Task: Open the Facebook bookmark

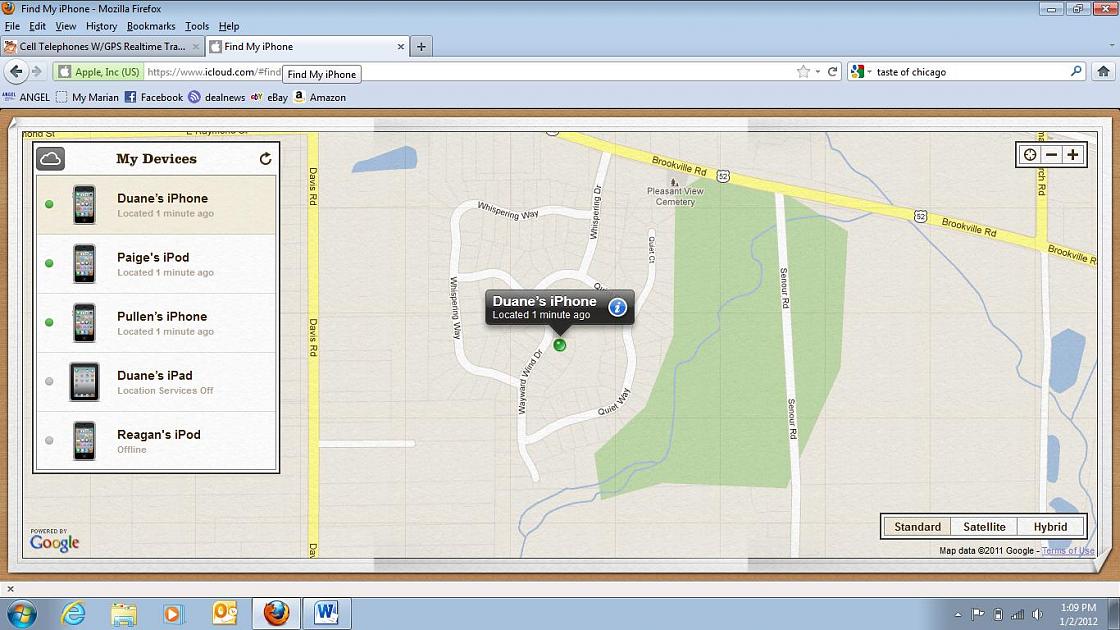Action: [x=153, y=97]
